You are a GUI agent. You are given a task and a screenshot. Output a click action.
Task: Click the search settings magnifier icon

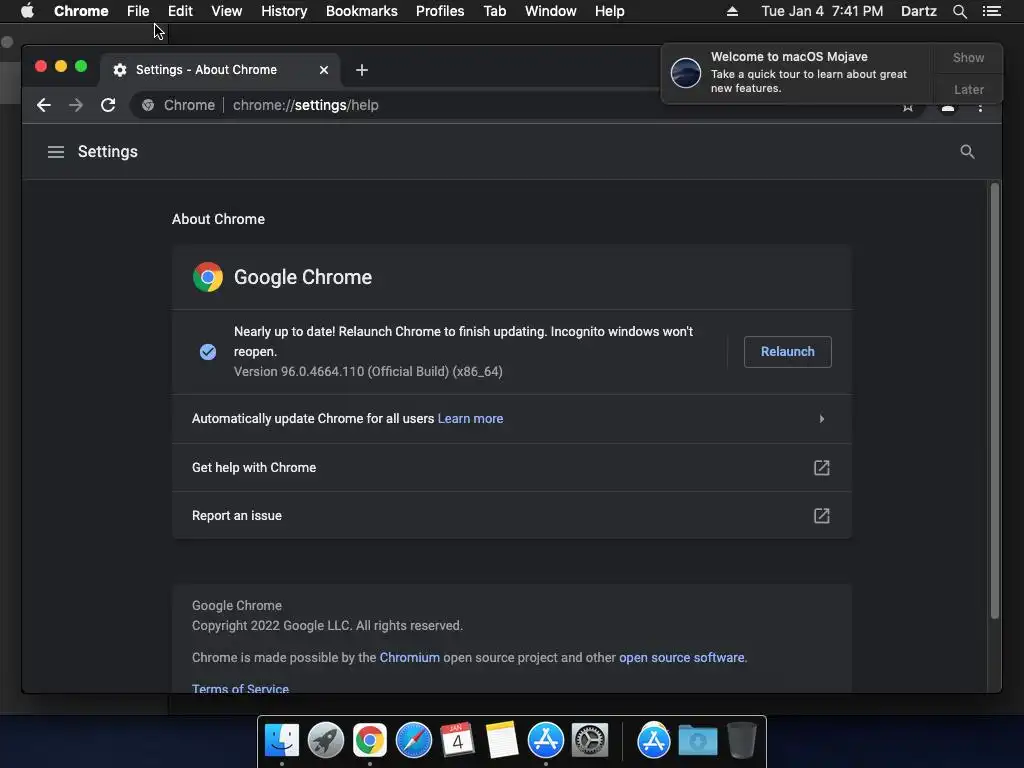coord(967,152)
